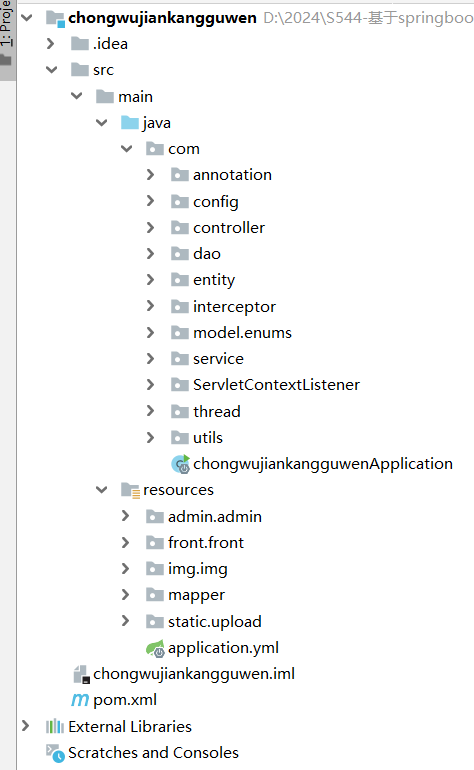This screenshot has height=770, width=474.
Task: Click the Spring Boot chongwujiankangguwenApplication class icon
Action: pos(180,464)
